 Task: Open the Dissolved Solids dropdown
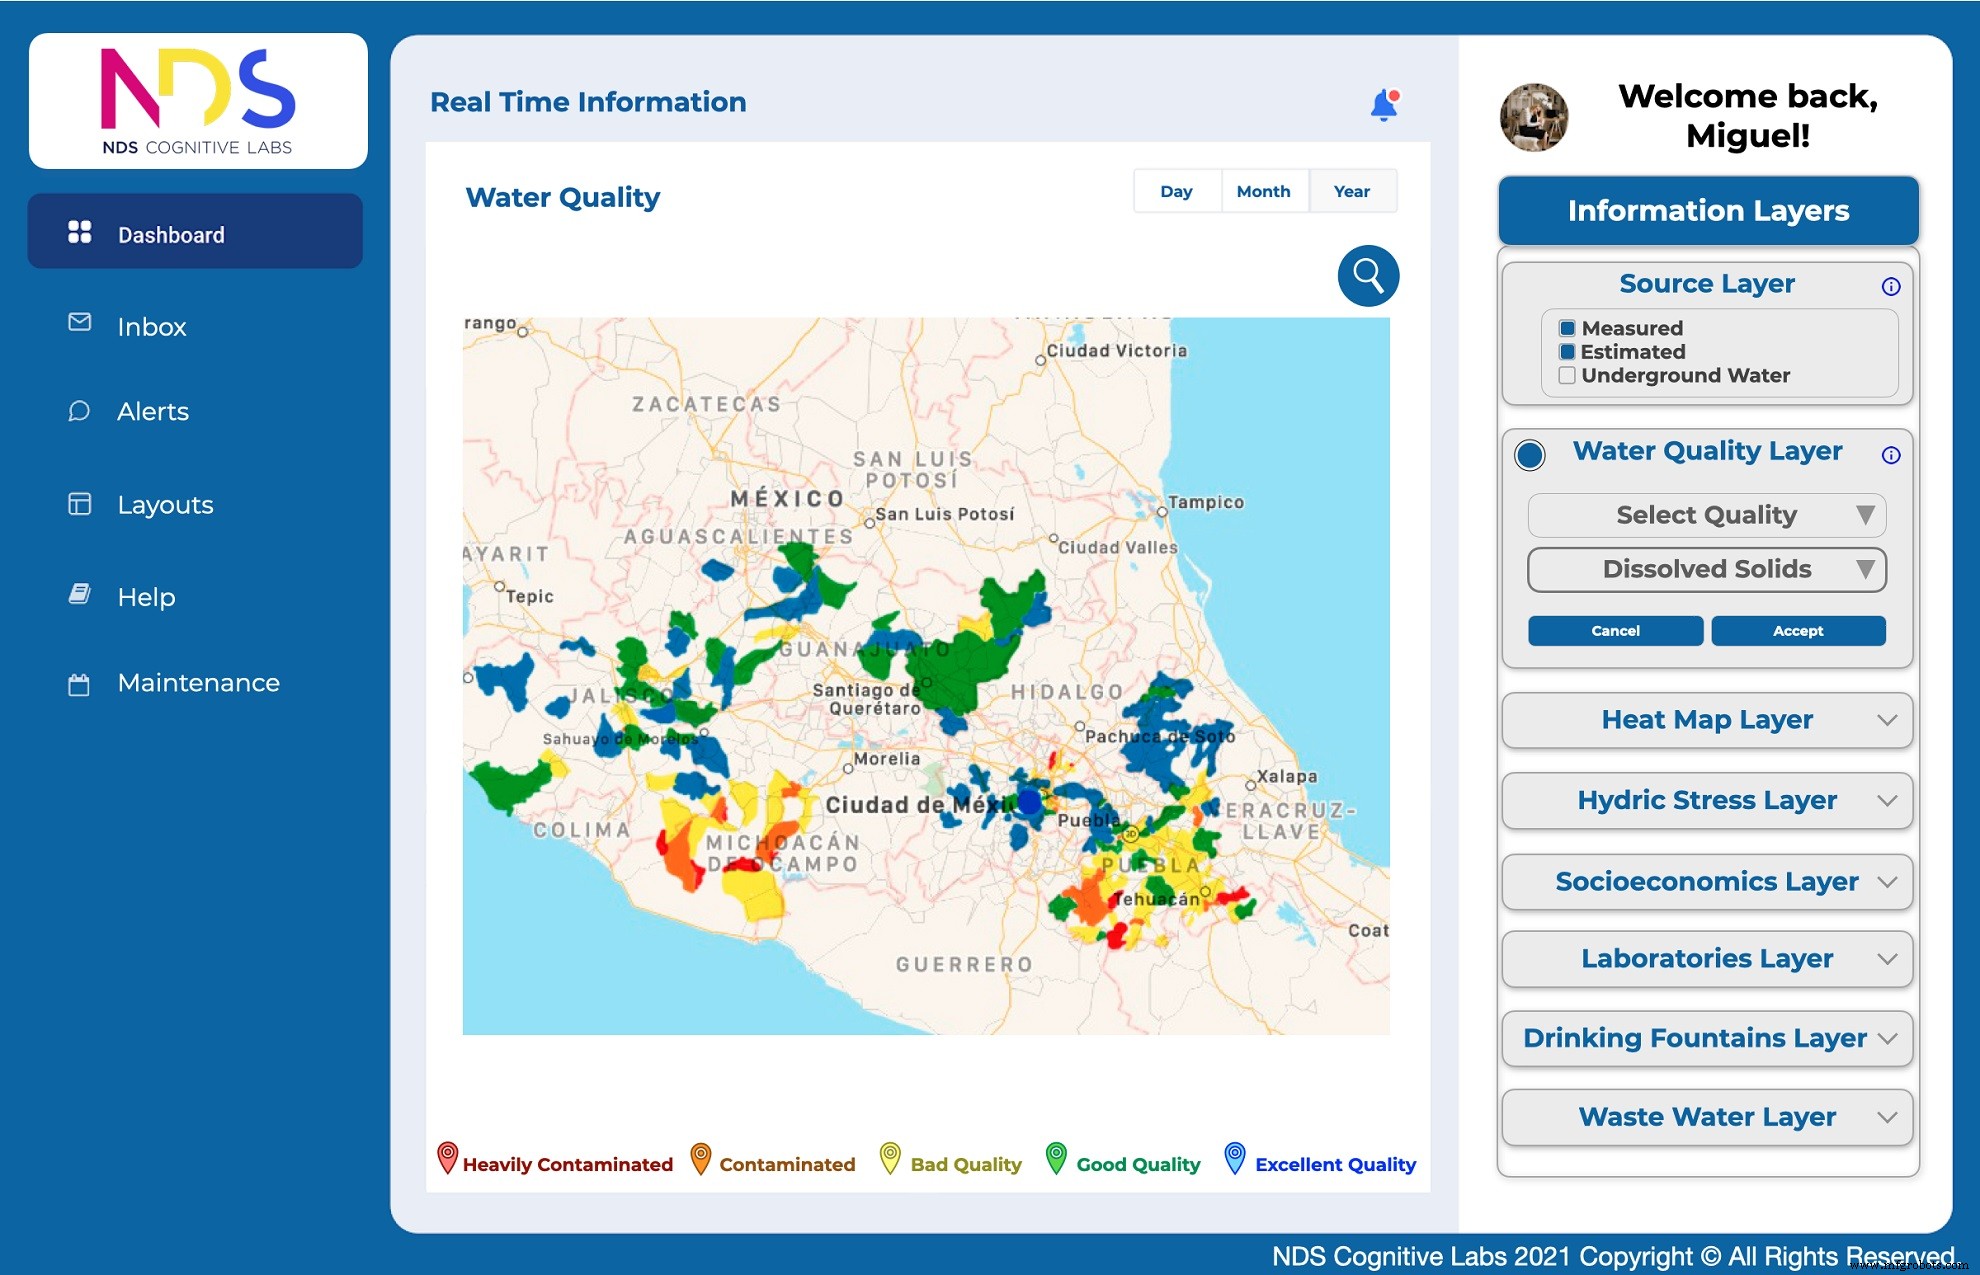pyautogui.click(x=1706, y=569)
